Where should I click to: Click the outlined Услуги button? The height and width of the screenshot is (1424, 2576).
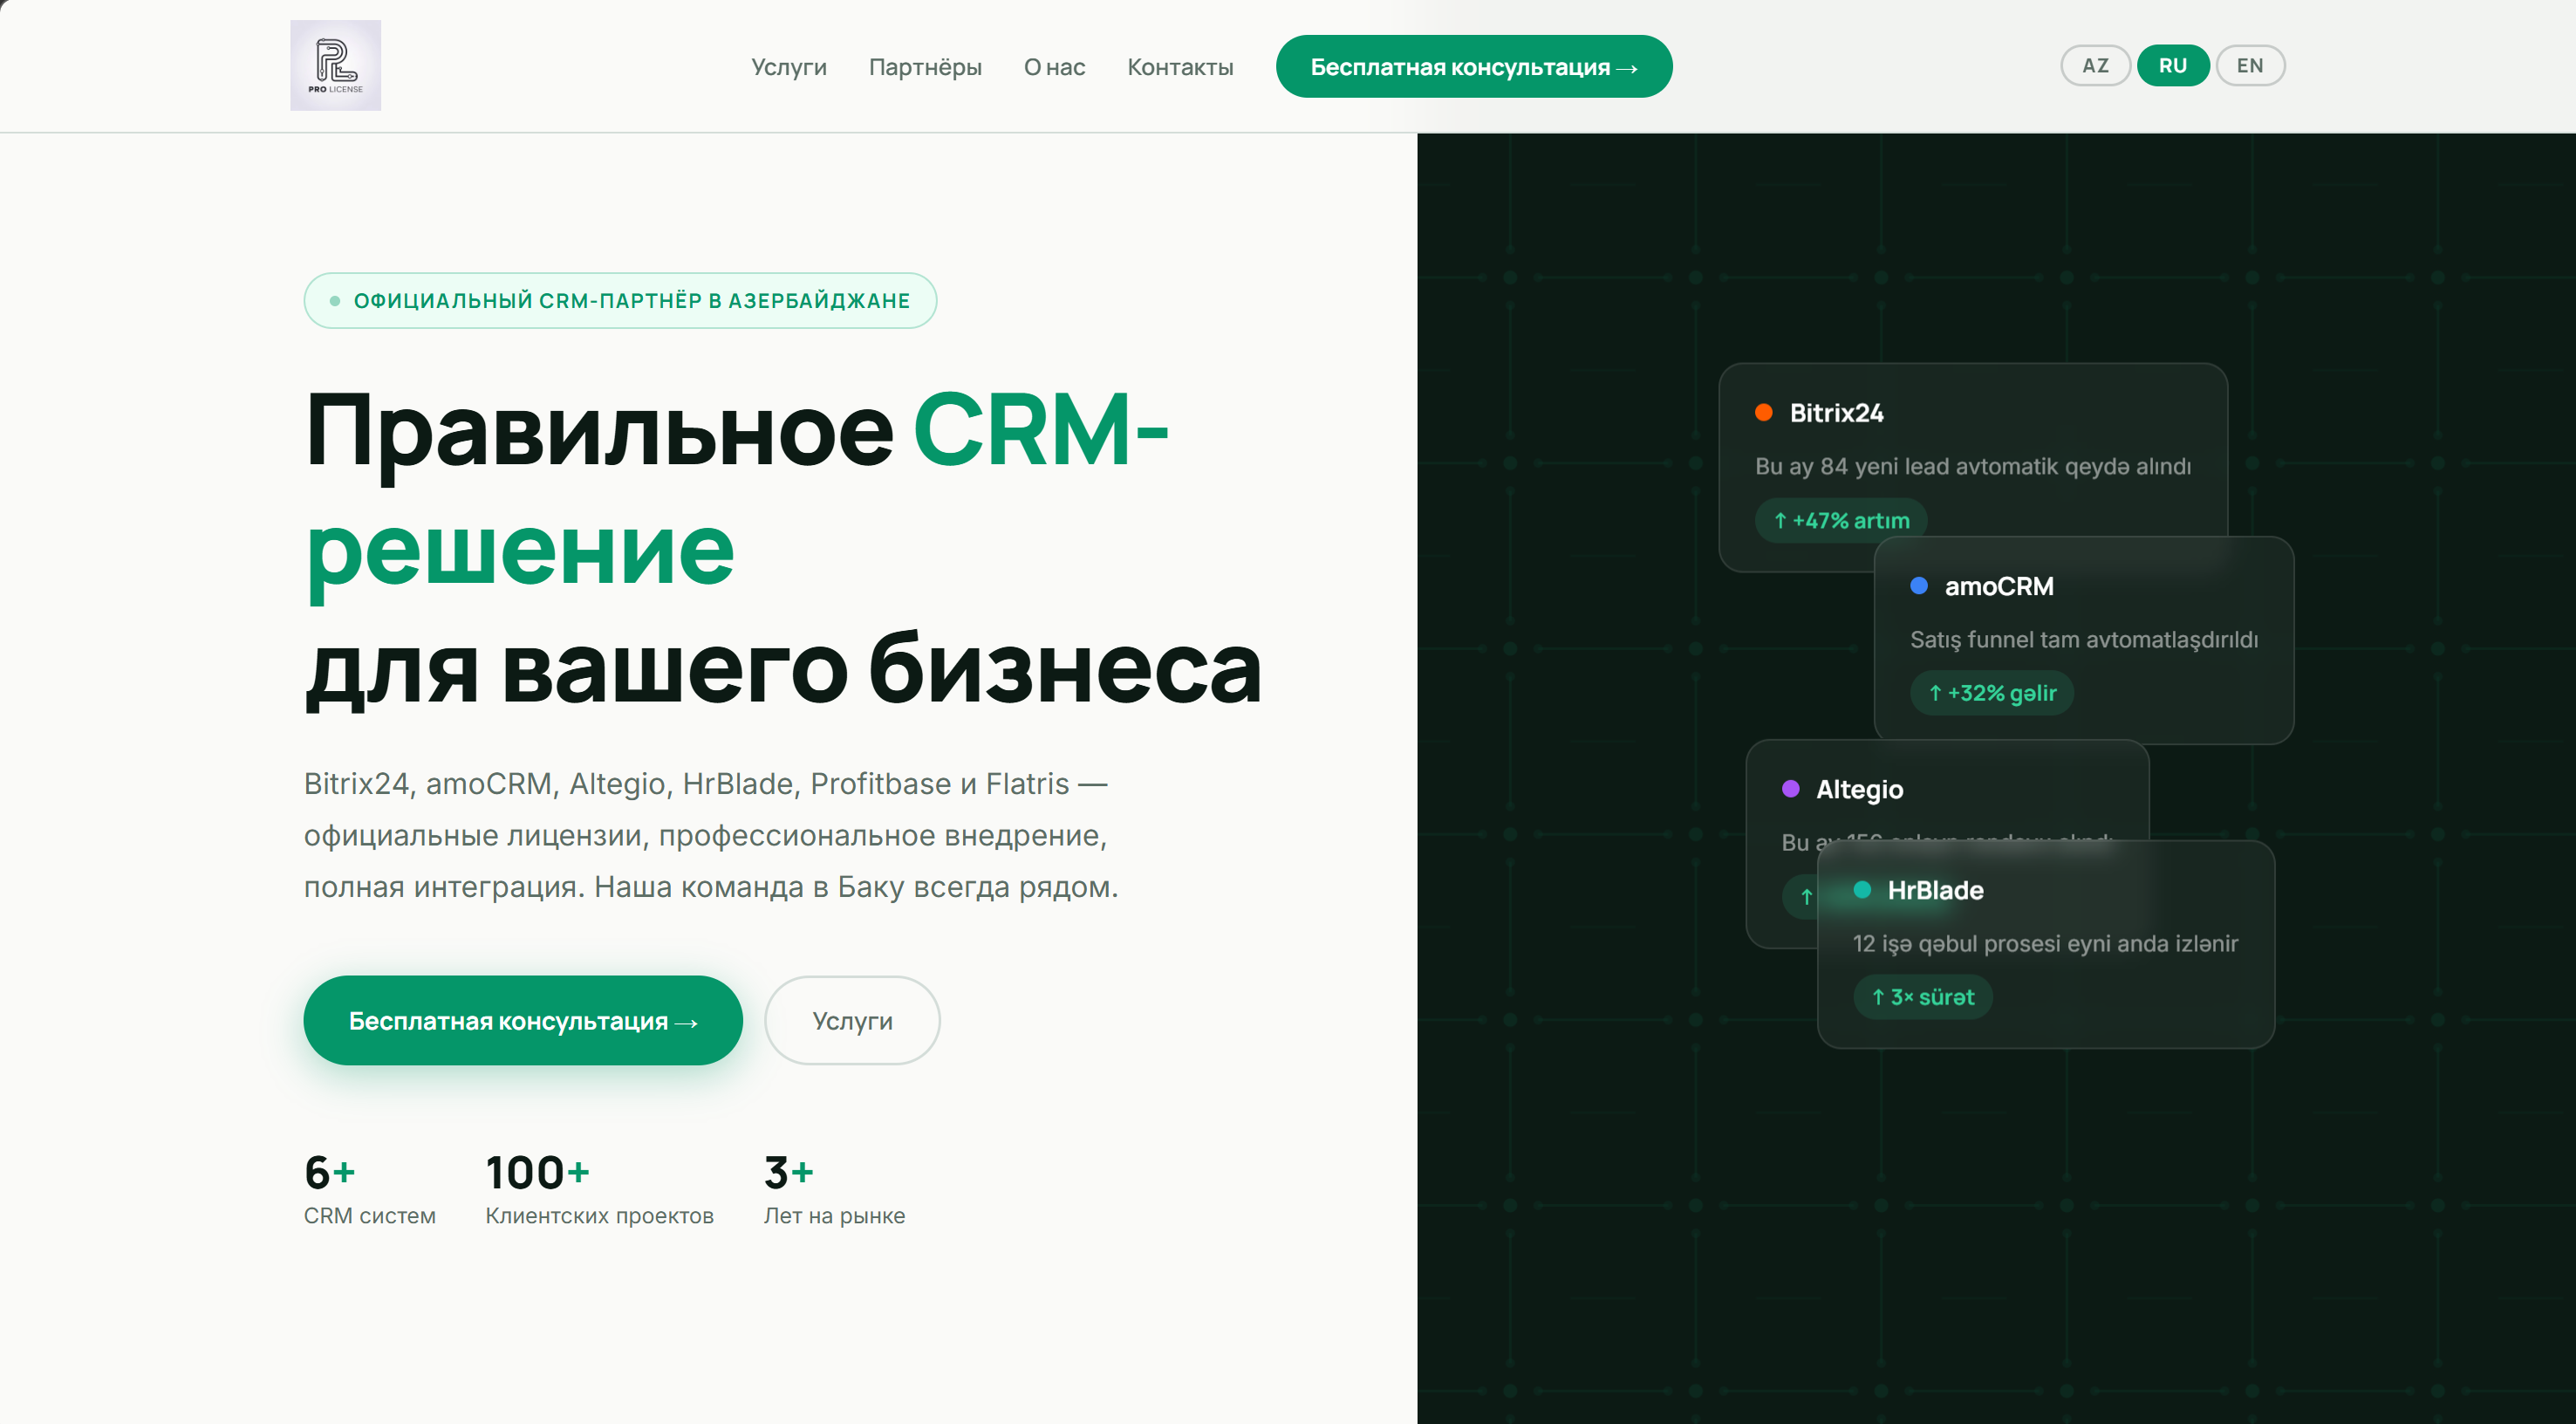tap(852, 1021)
